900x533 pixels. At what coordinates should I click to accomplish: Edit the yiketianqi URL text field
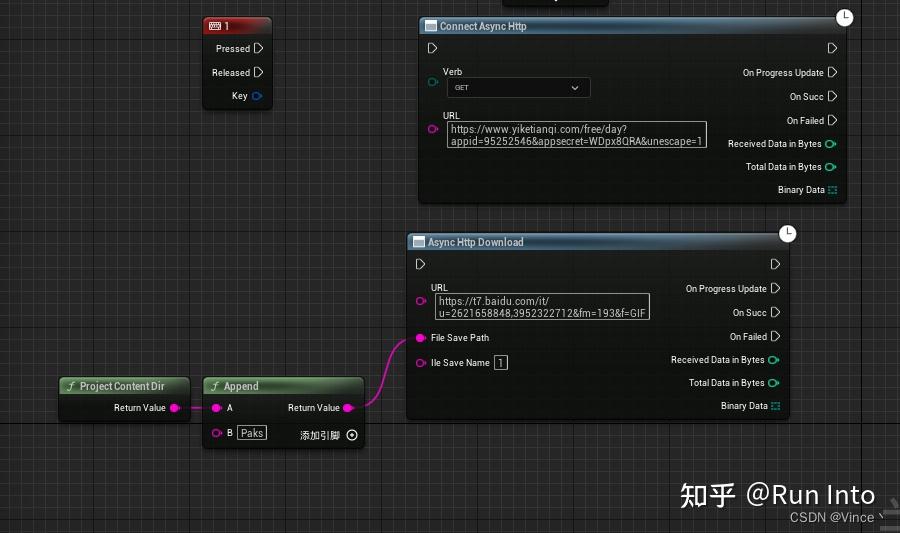coord(576,135)
